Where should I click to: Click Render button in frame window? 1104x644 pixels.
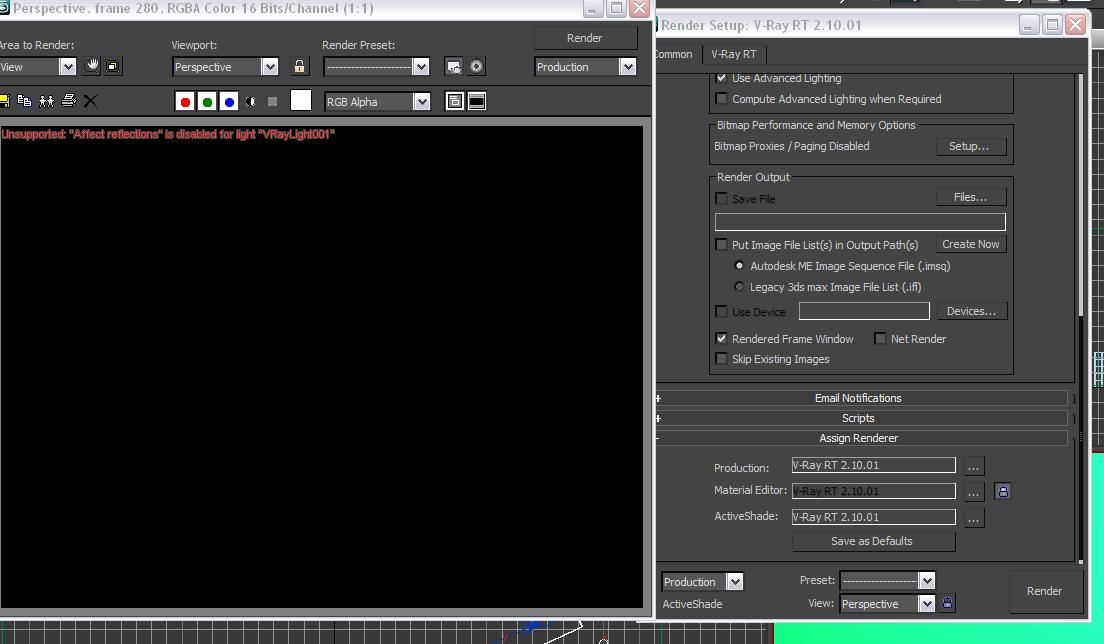click(x=585, y=38)
